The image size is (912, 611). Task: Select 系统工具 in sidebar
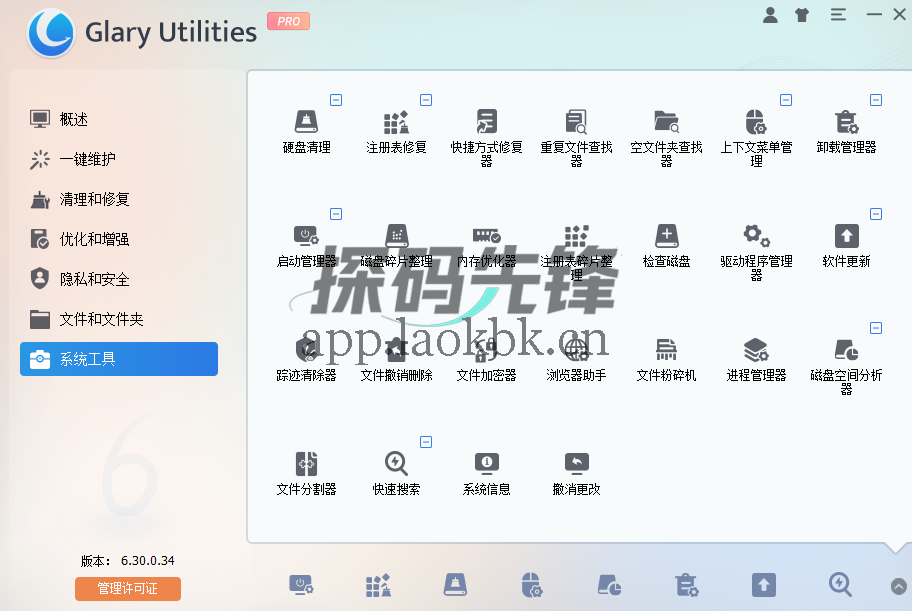coord(119,359)
